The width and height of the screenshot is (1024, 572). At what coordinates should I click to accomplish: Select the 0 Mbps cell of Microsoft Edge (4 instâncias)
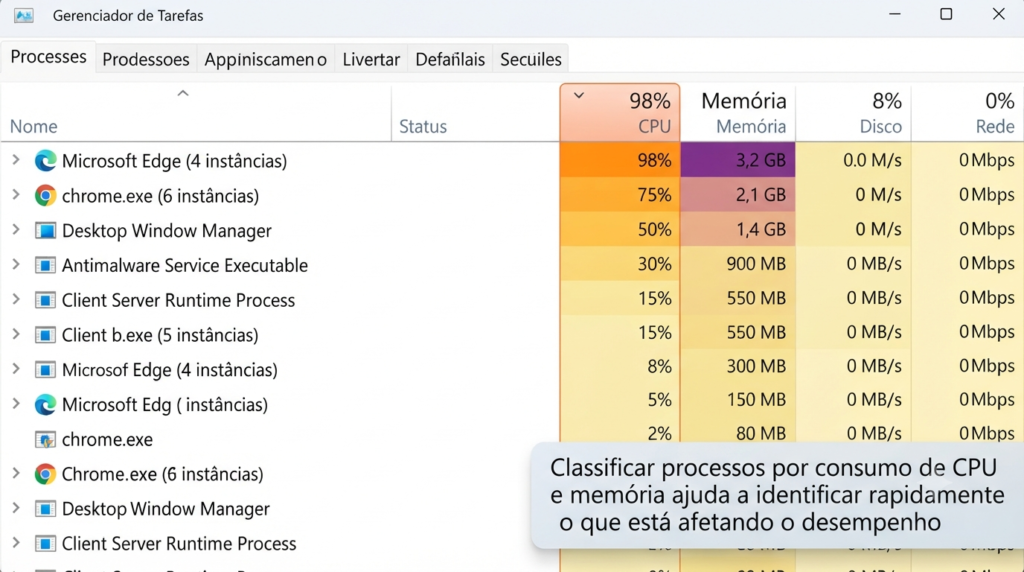pyautogui.click(x=968, y=160)
